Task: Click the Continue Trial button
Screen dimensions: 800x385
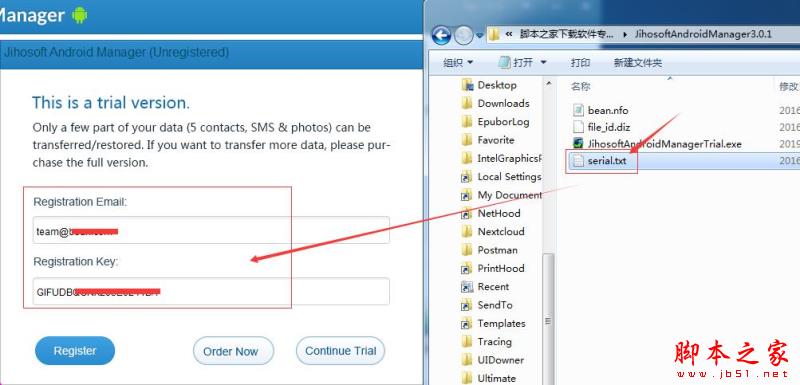Action: tap(340, 351)
